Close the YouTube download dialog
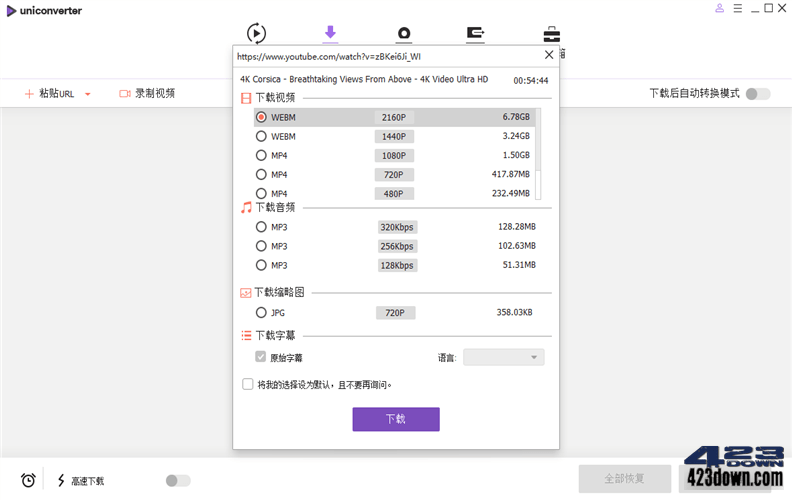 pos(549,56)
